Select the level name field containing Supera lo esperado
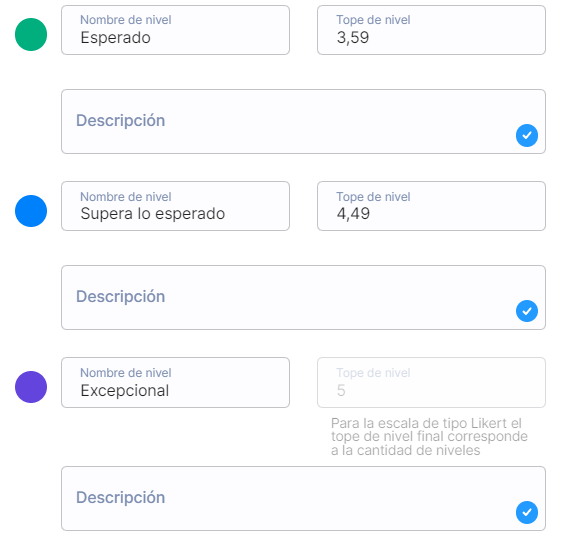Screen dimensions: 561x545 (x=175, y=206)
